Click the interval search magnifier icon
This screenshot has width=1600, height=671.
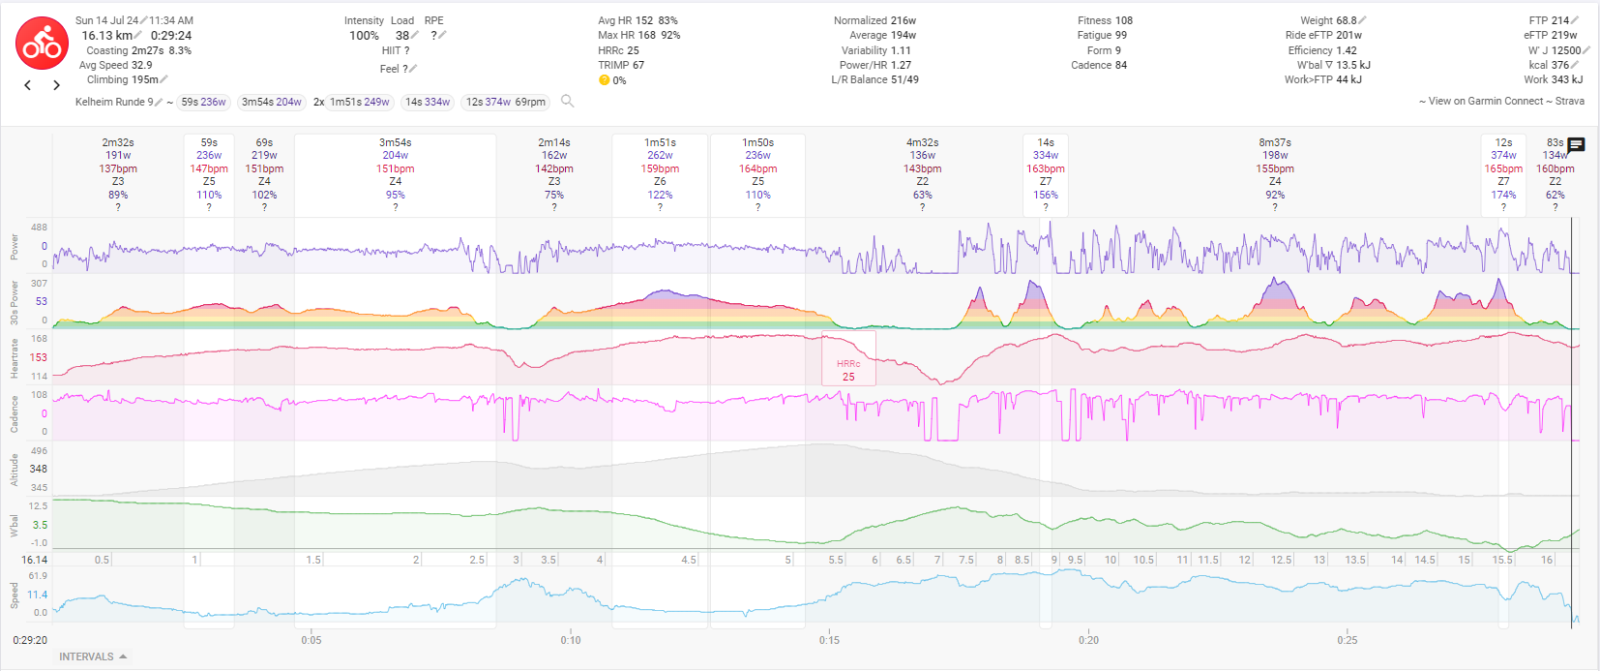567,101
